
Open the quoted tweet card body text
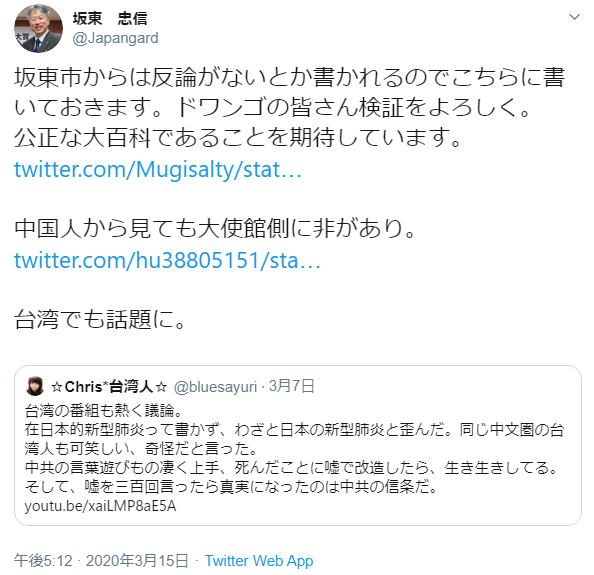(294, 458)
